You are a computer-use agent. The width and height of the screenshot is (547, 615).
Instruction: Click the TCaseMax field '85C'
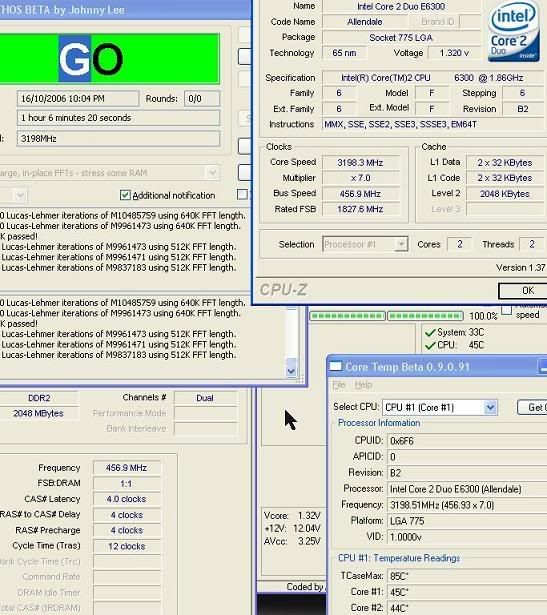point(467,576)
